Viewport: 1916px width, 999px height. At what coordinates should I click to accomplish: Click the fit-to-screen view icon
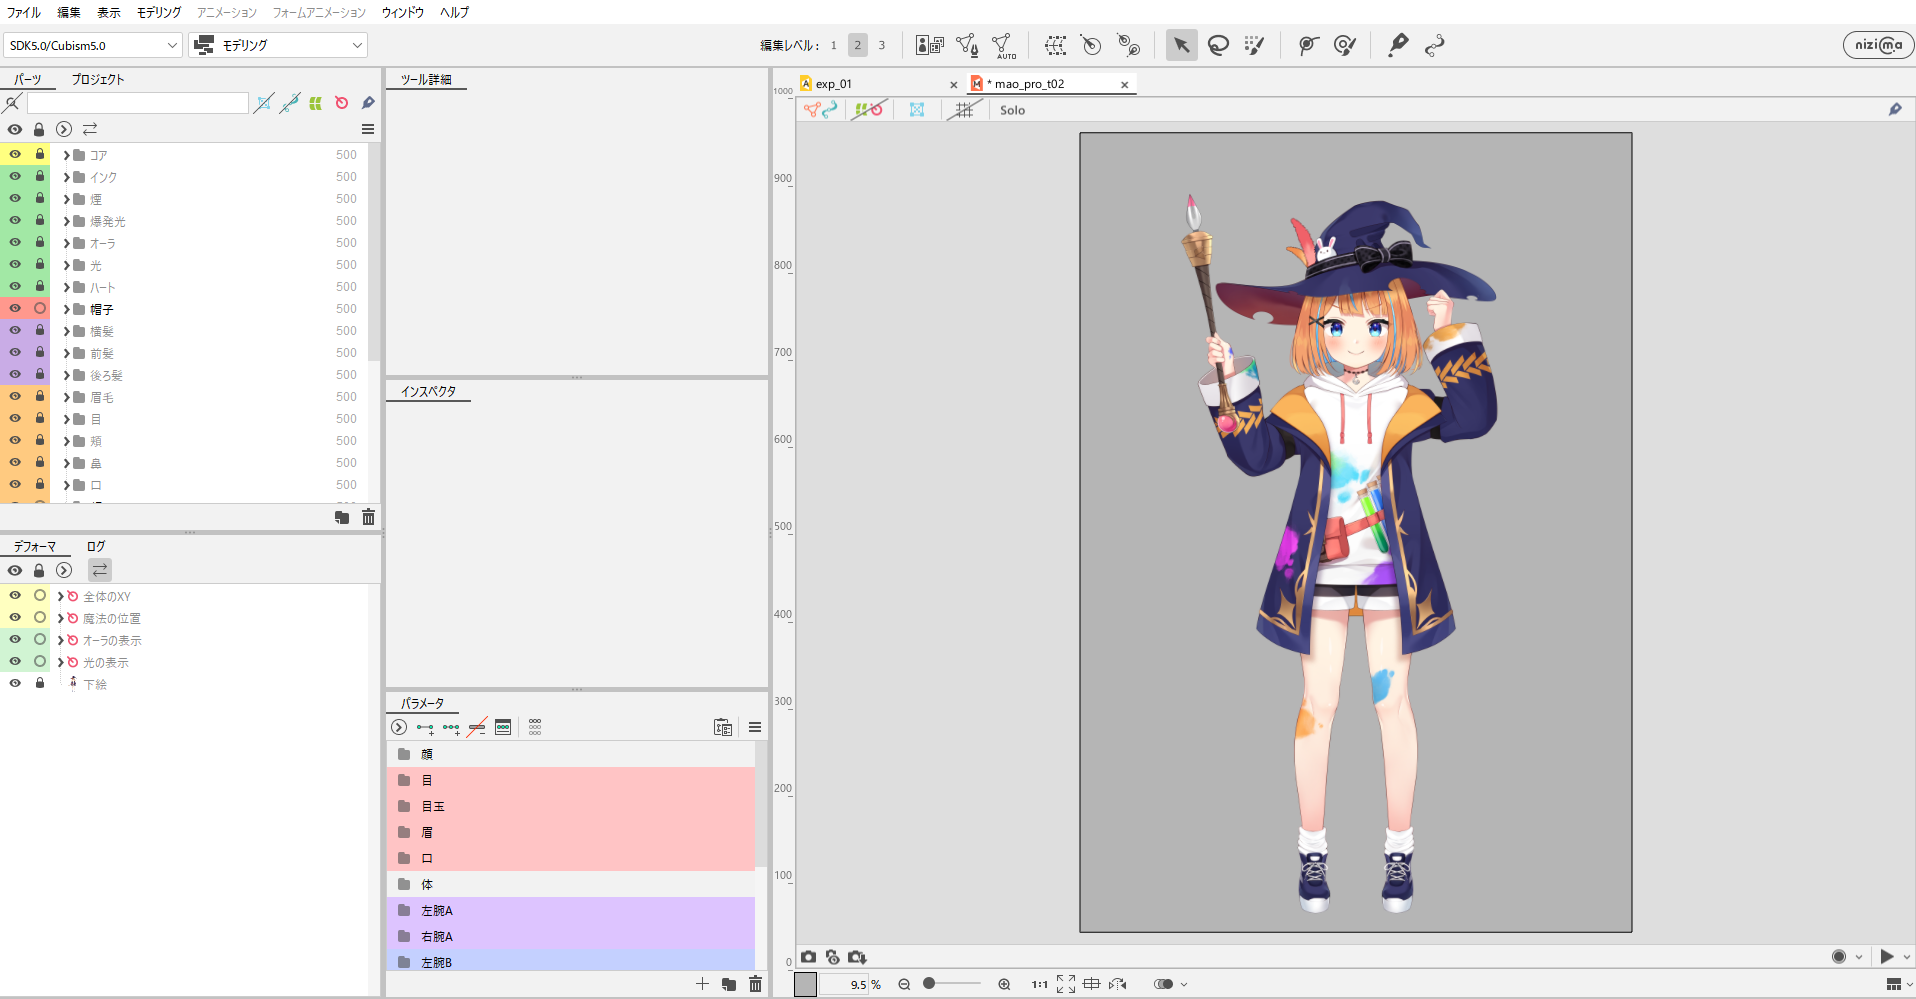pyautogui.click(x=1066, y=984)
